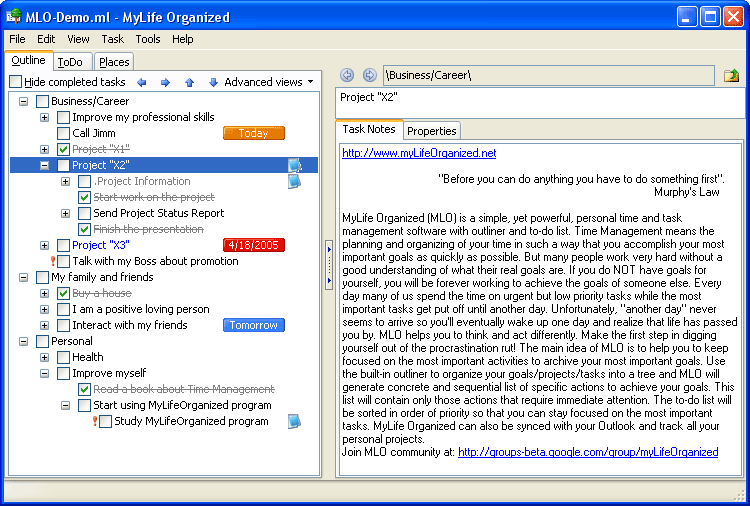Click the blue up arrow outline button
The width and height of the screenshot is (750, 506).
189,82
